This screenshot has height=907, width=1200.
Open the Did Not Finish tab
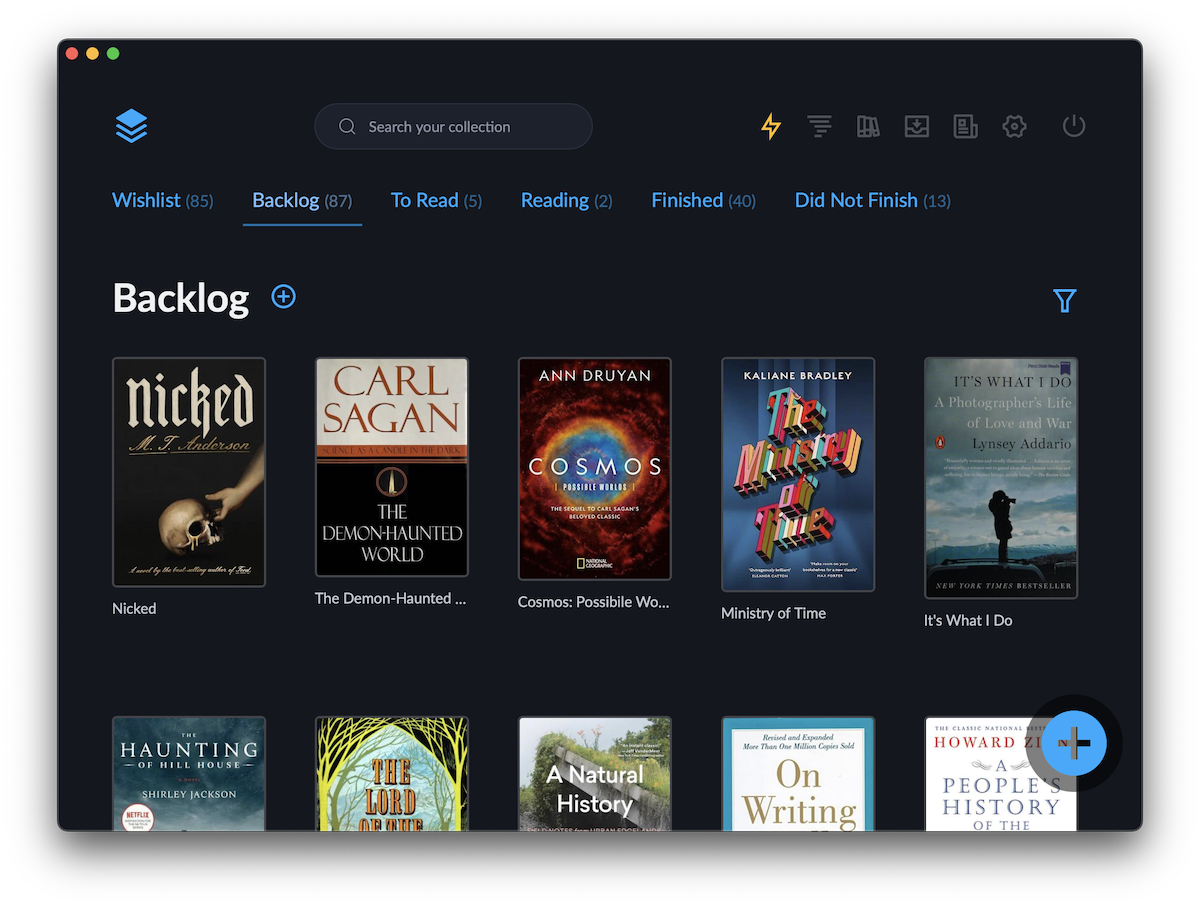click(872, 200)
